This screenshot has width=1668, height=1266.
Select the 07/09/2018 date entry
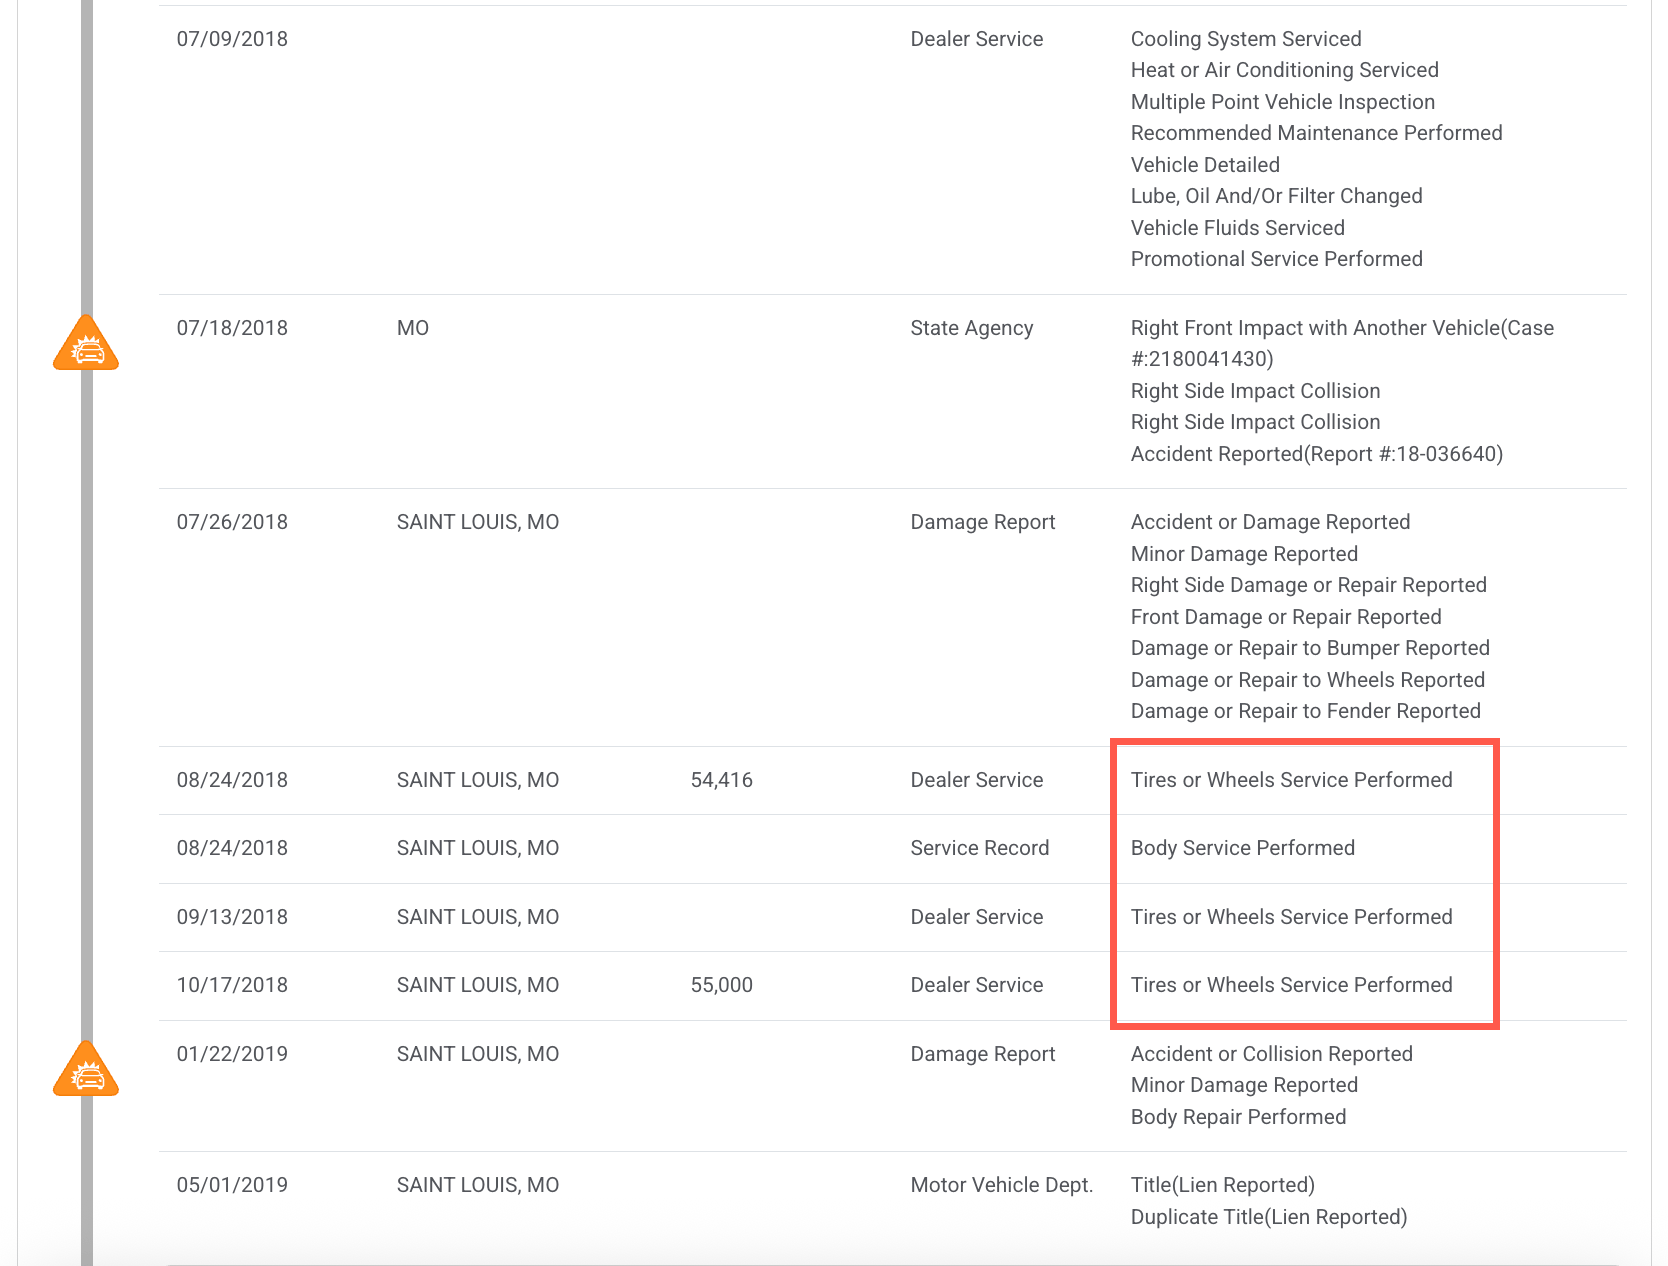pos(232,39)
